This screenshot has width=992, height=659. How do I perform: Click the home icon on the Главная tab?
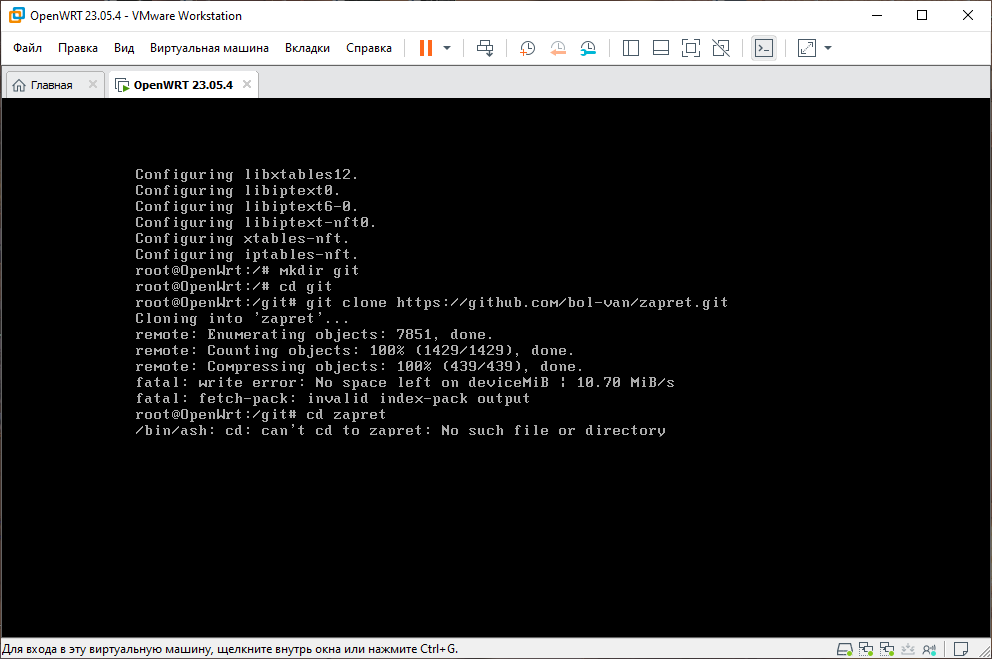19,85
